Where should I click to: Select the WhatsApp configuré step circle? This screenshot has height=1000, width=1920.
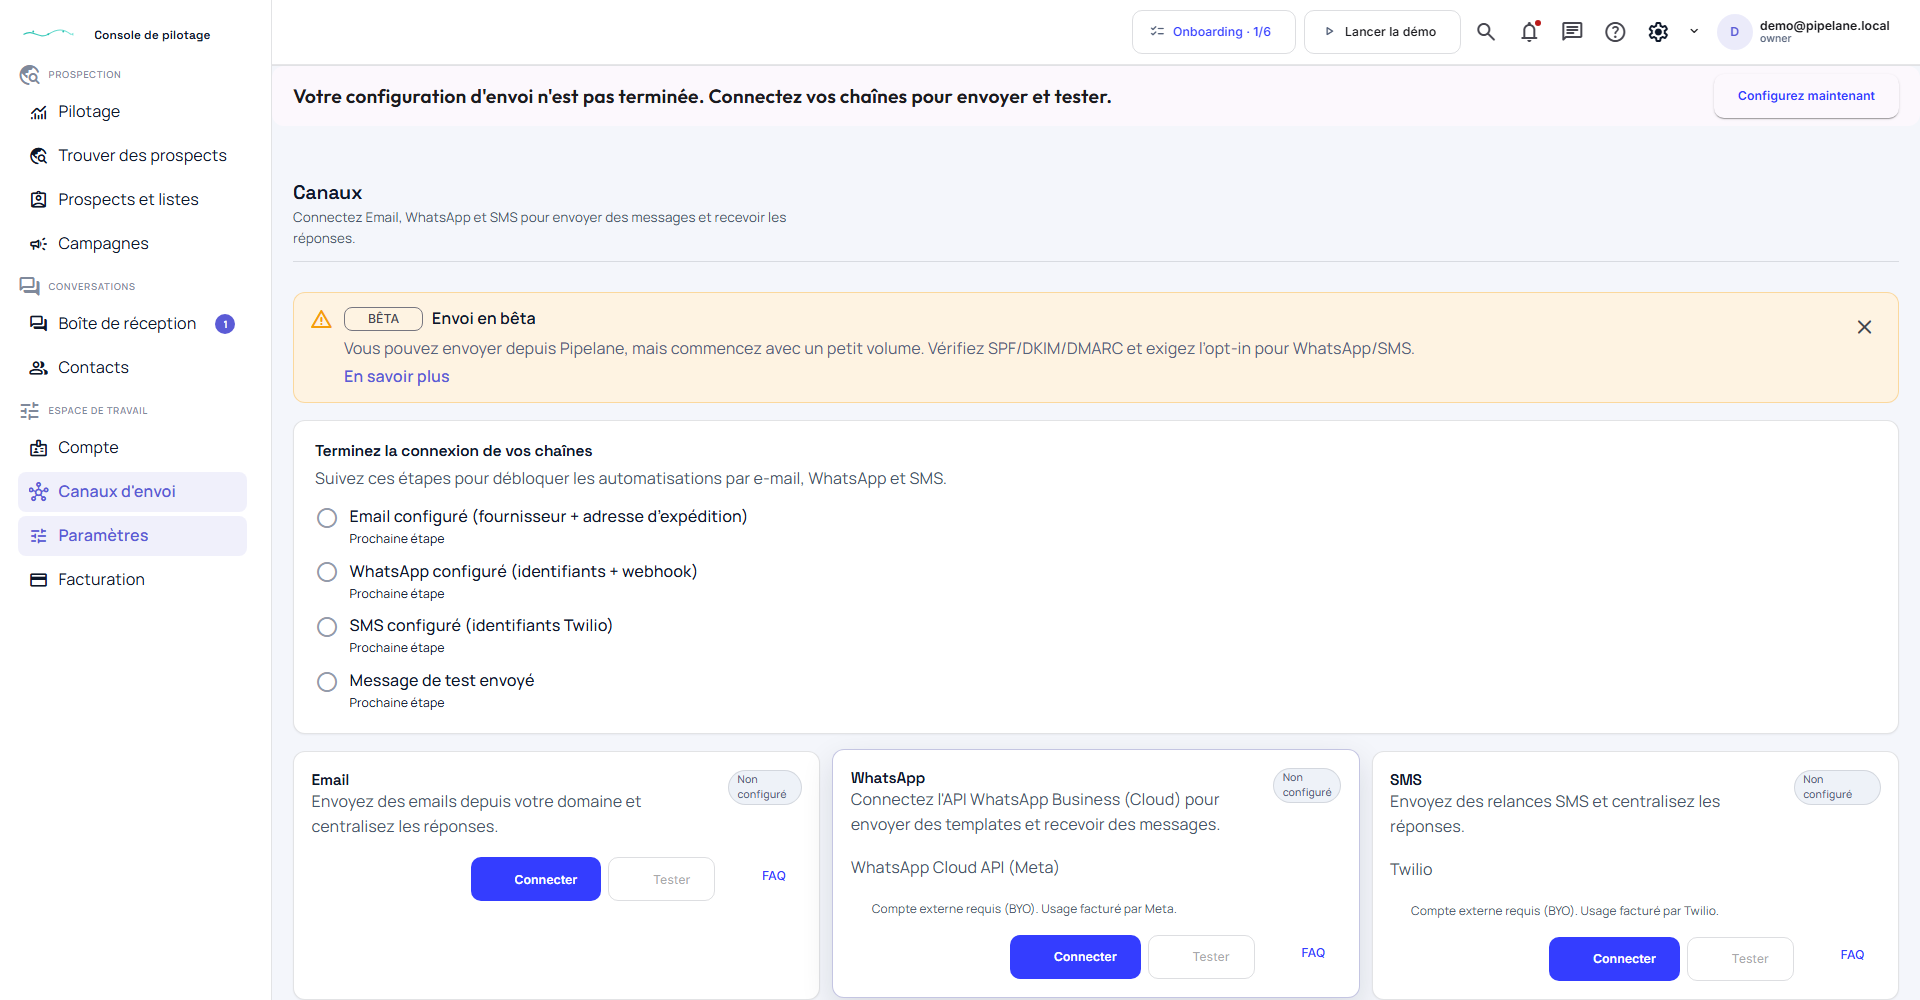[x=327, y=572]
